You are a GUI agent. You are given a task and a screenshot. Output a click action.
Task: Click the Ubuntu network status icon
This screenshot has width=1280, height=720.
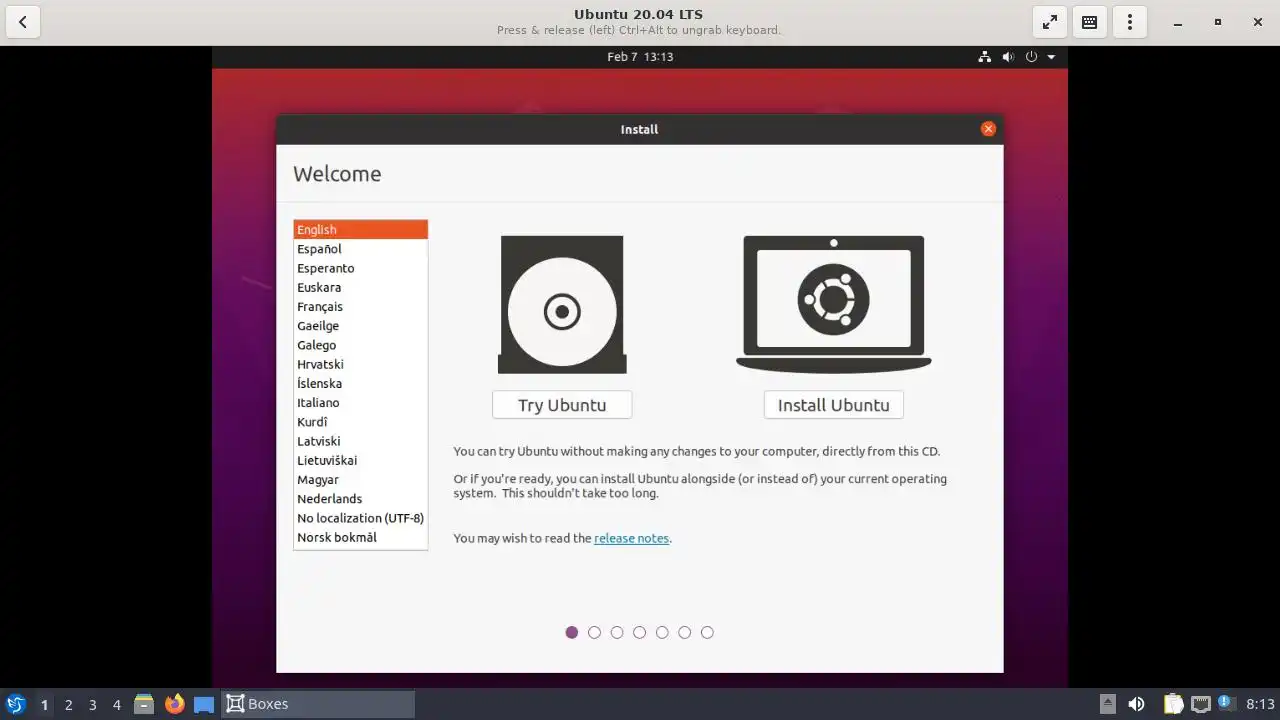(x=984, y=57)
